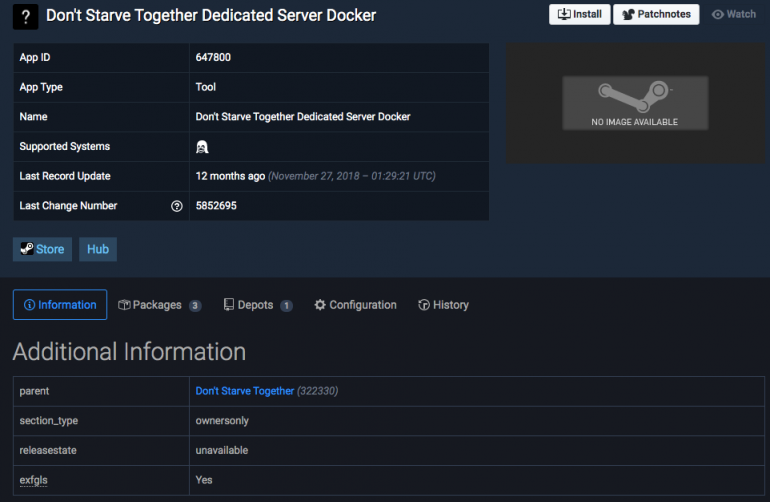This screenshot has height=502, width=770.
Task: Click the exfgls label with dotted underline
Action: (33, 480)
